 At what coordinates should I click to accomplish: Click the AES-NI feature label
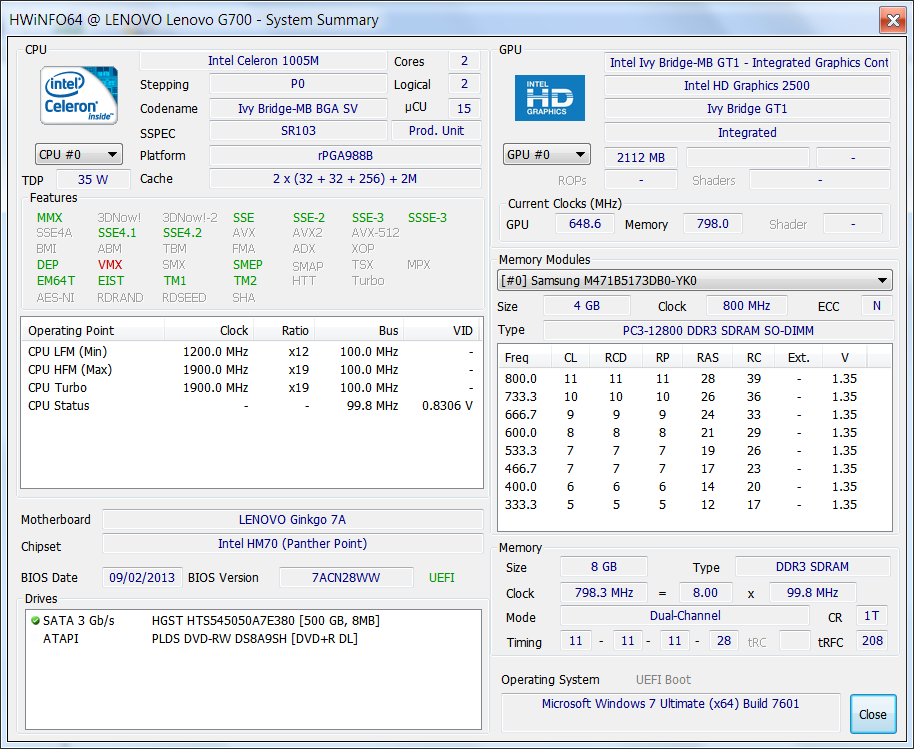coord(55,298)
